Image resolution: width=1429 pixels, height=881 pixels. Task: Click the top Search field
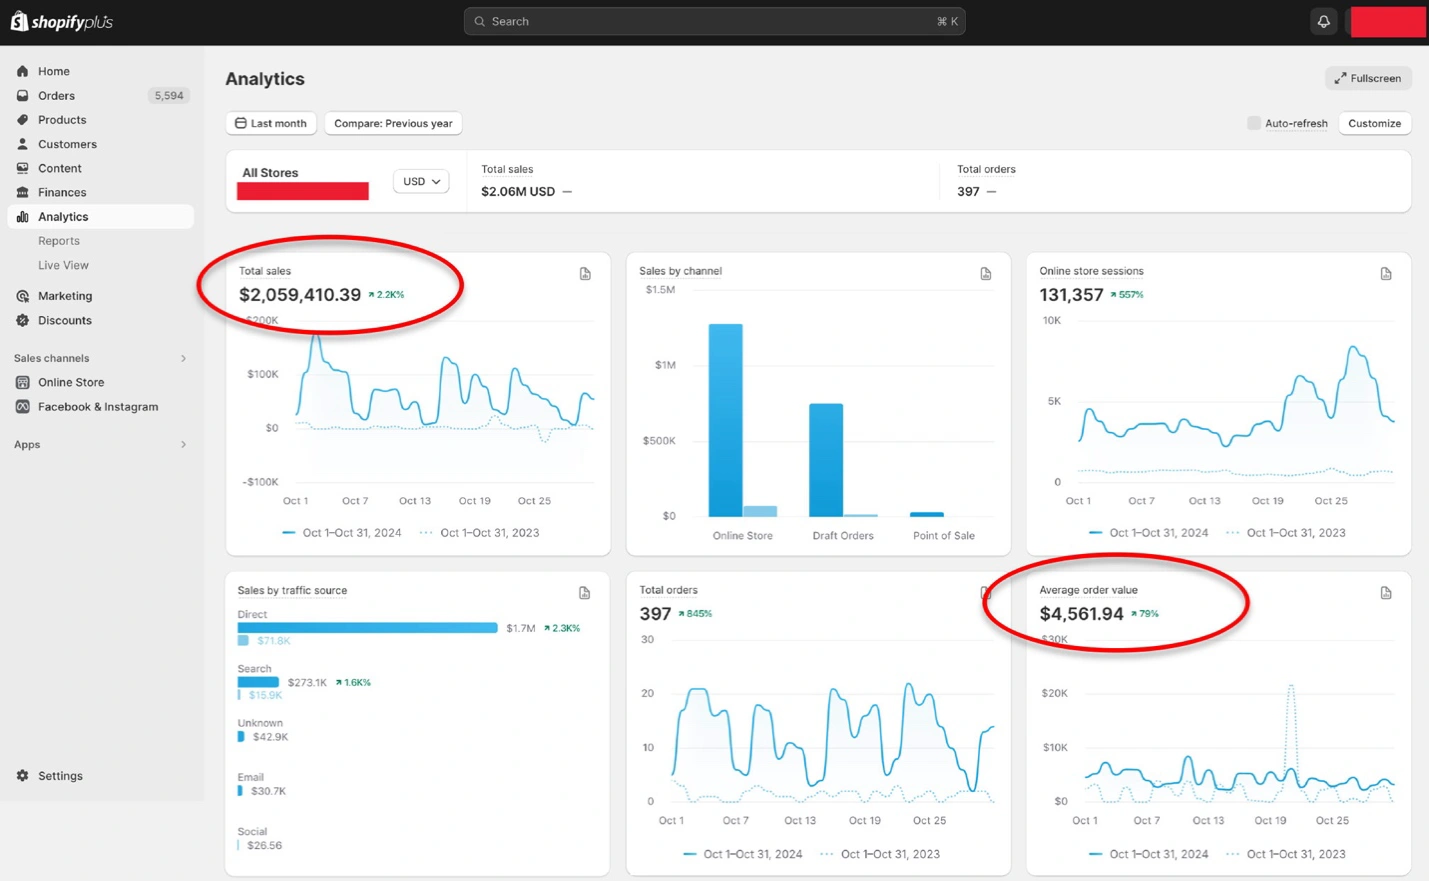tap(714, 21)
